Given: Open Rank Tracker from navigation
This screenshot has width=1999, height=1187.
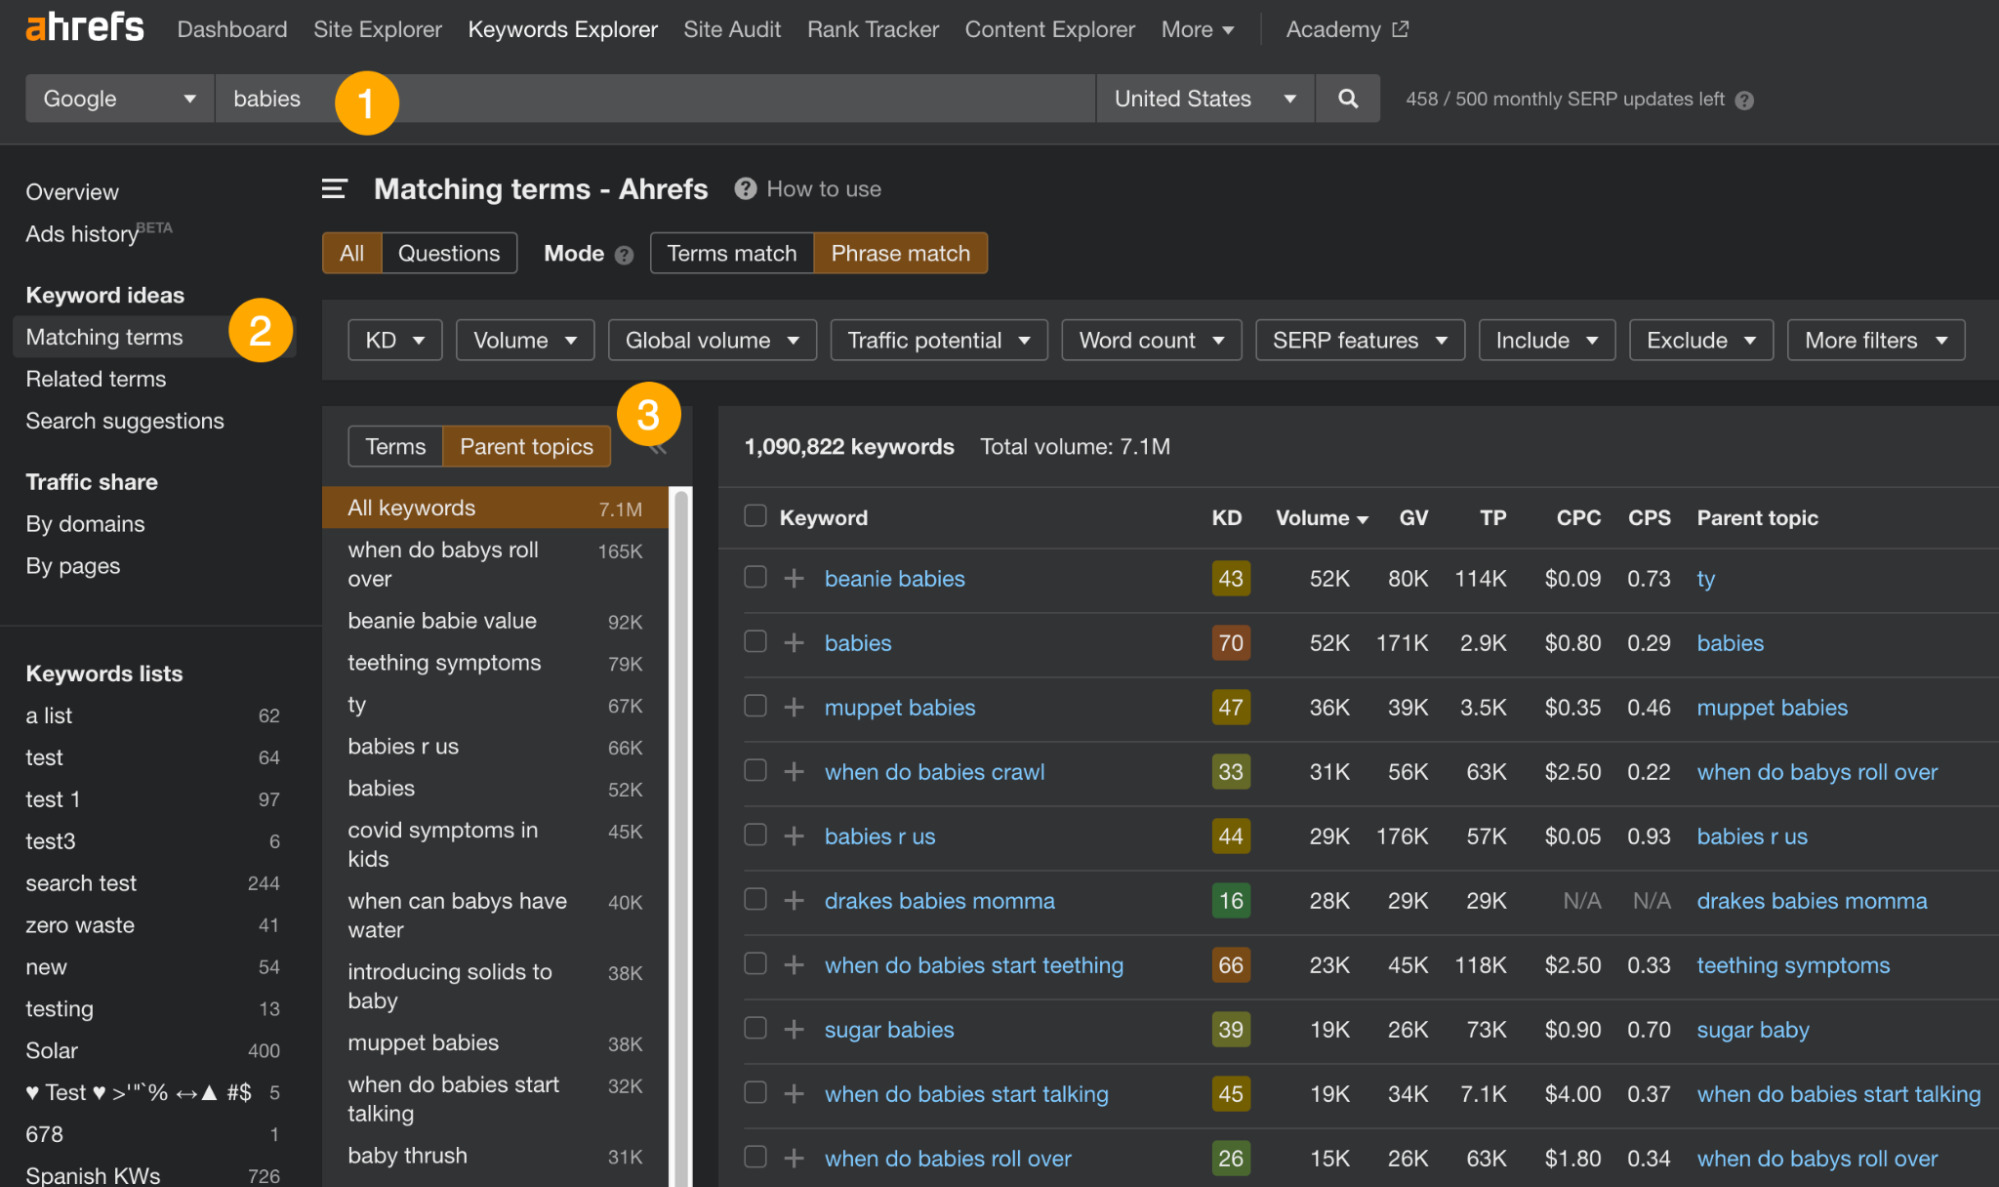Looking at the screenshot, I should [x=873, y=29].
